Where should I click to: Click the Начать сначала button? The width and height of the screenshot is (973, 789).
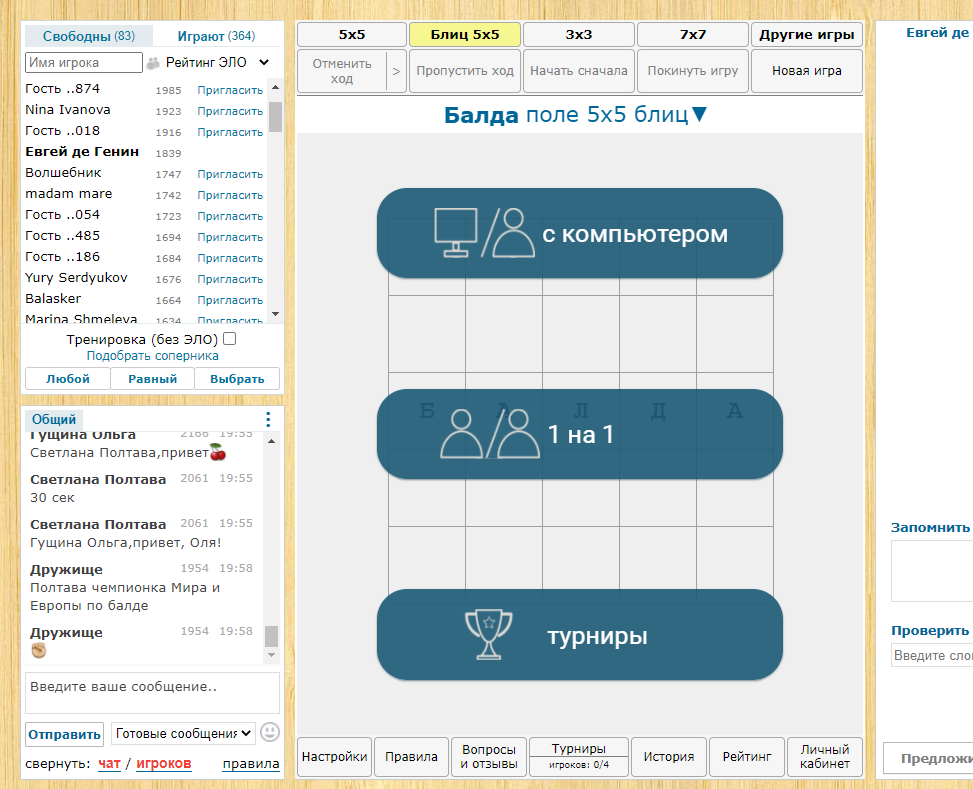pyautogui.click(x=578, y=71)
